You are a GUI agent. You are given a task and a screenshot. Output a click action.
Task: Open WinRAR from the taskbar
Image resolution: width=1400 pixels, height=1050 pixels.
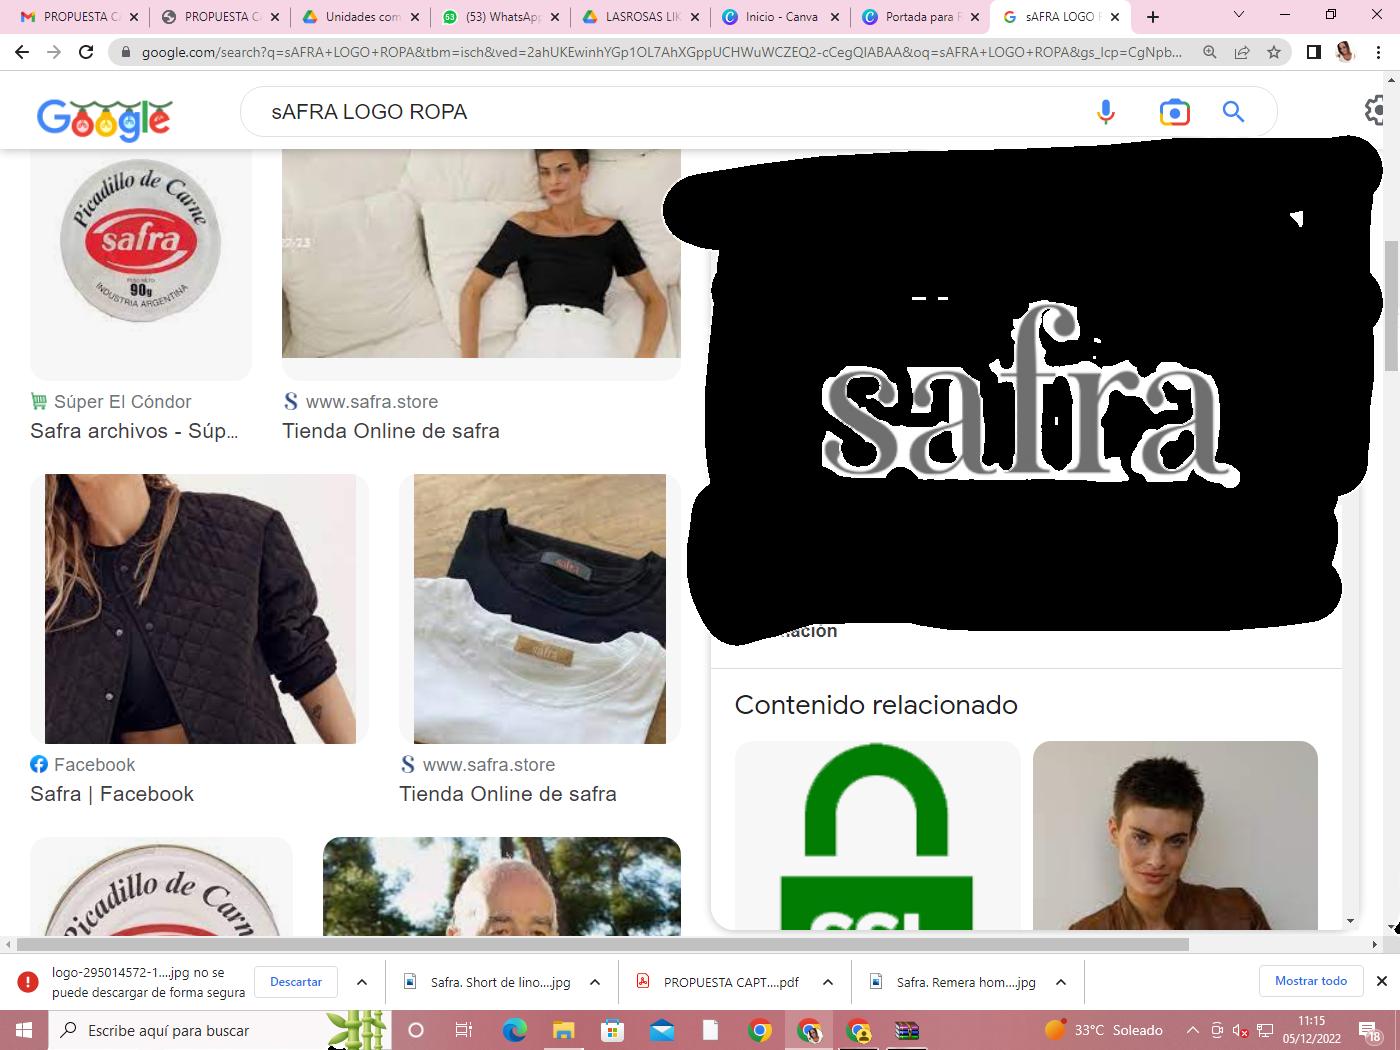click(906, 1030)
